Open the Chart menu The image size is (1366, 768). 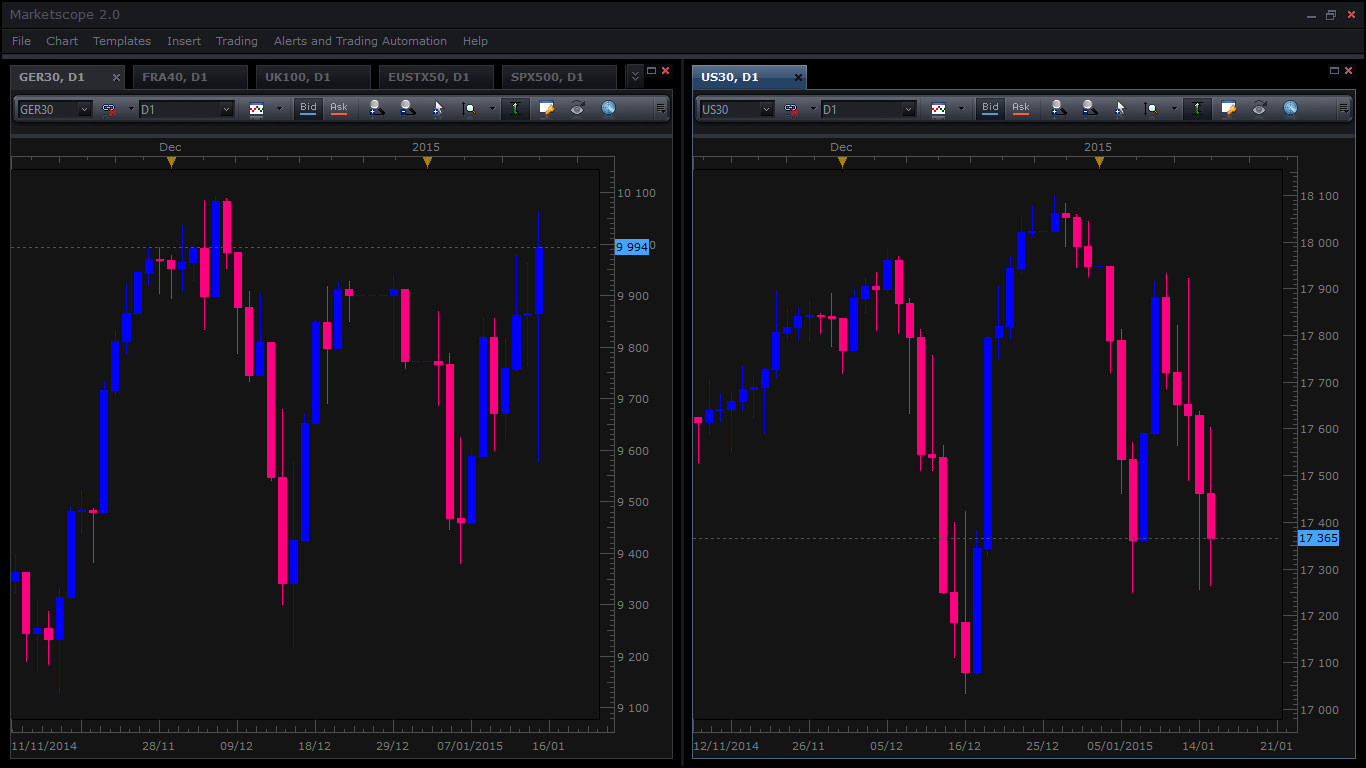click(62, 41)
